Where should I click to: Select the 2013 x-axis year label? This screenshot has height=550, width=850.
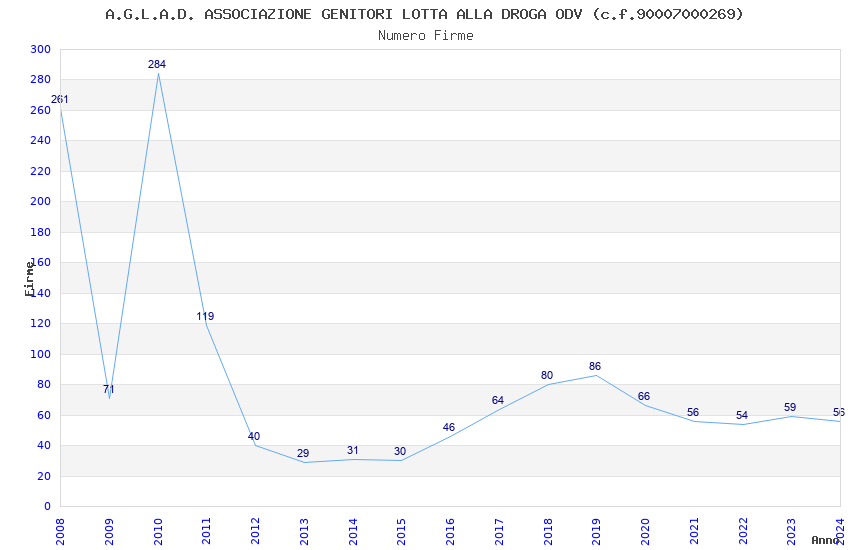coord(304,531)
